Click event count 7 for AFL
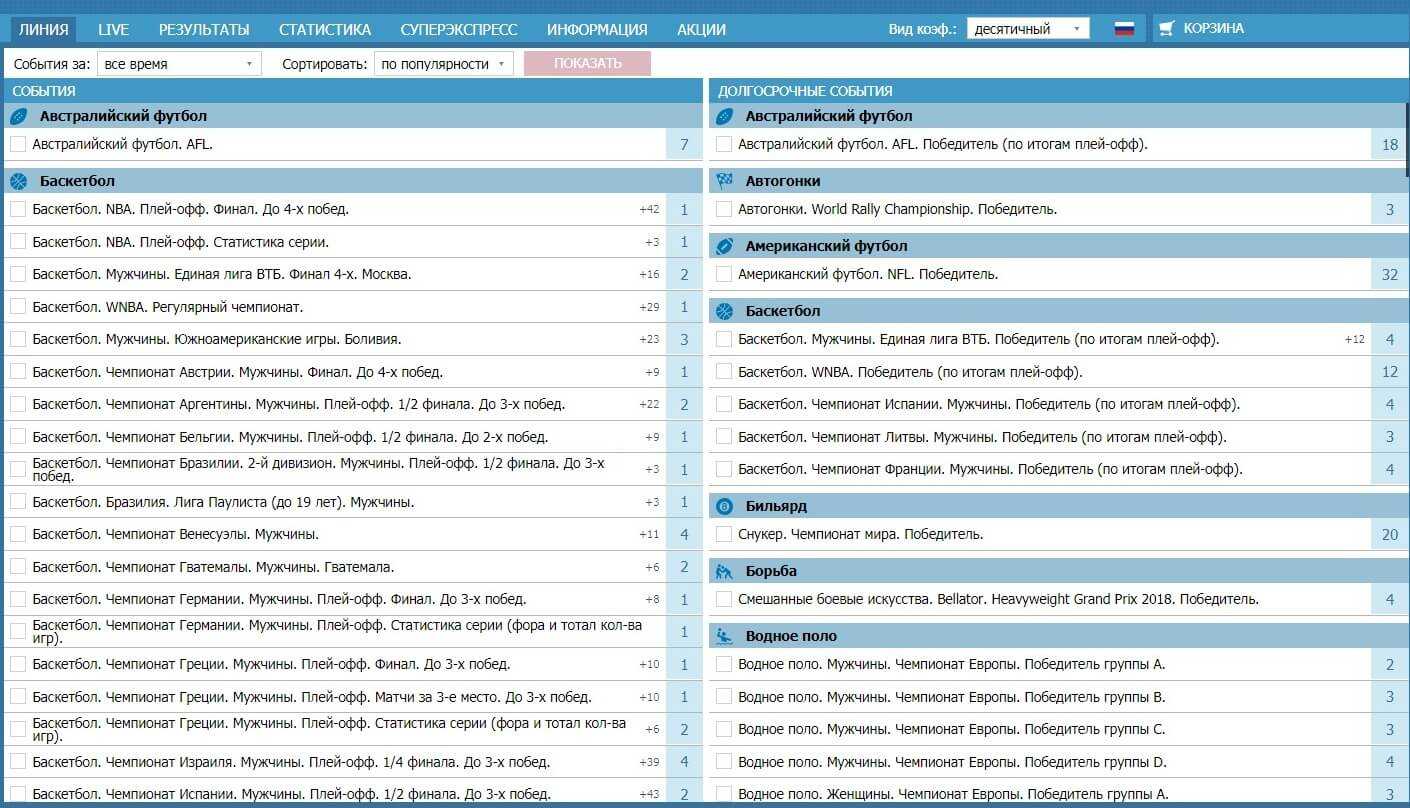 click(x=685, y=144)
